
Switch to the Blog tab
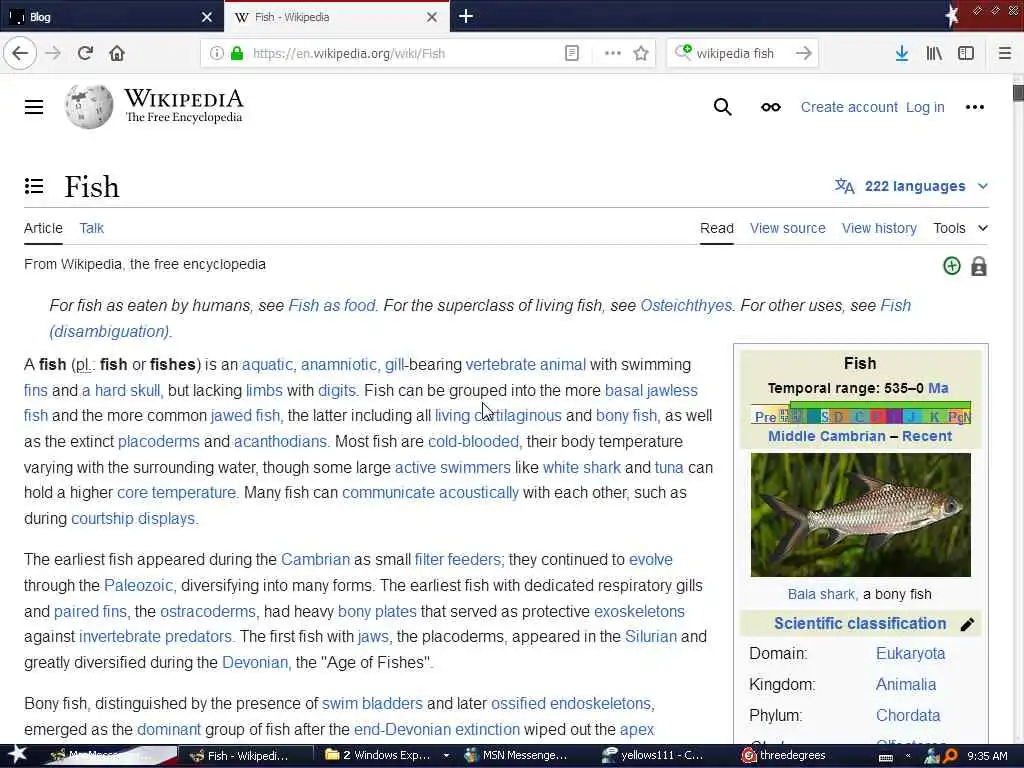tap(111, 17)
